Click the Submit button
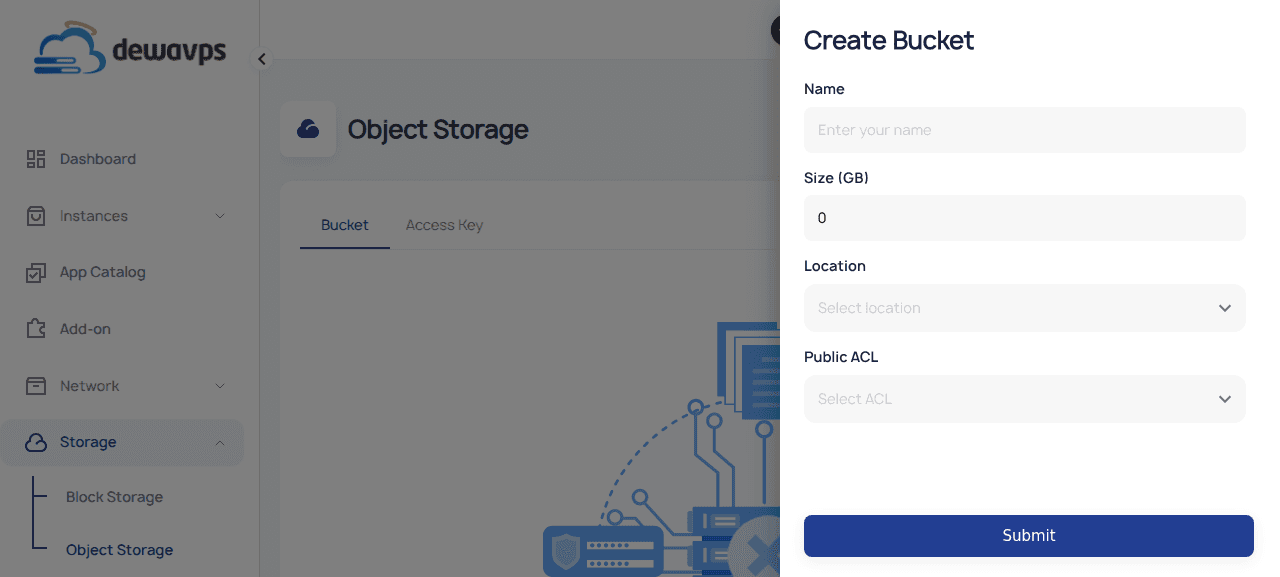The image size is (1280, 577). click(x=1028, y=535)
